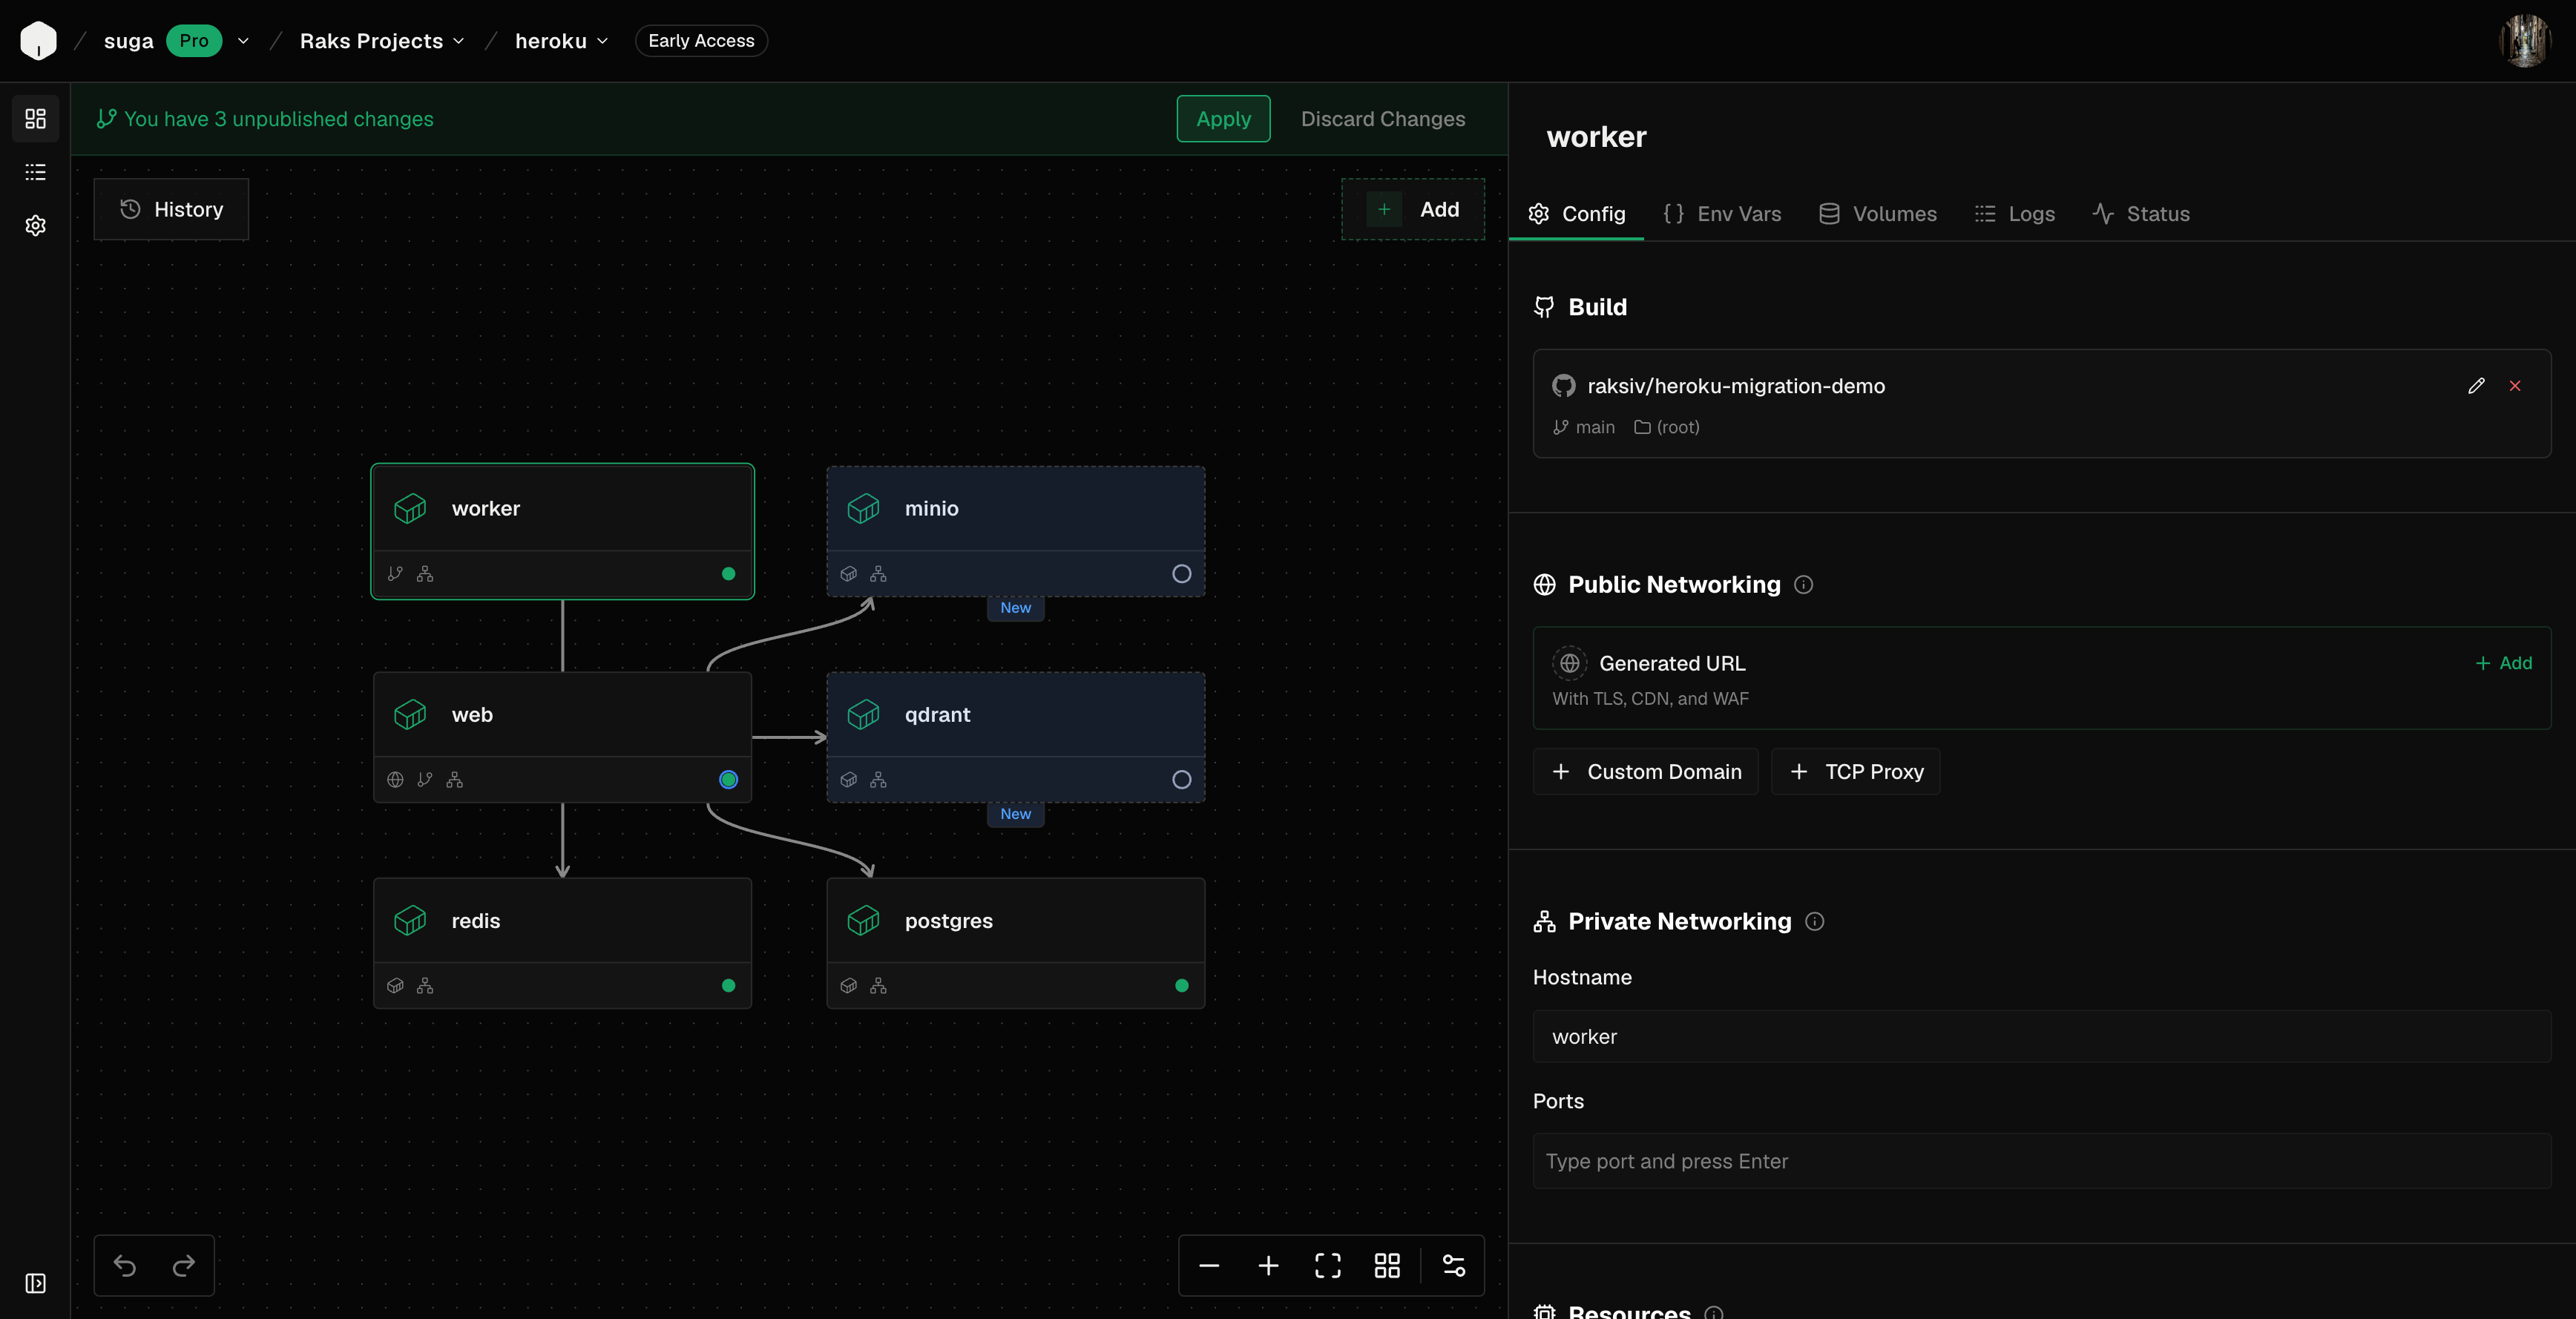Zoom out the canvas with minus icon

click(x=1209, y=1266)
